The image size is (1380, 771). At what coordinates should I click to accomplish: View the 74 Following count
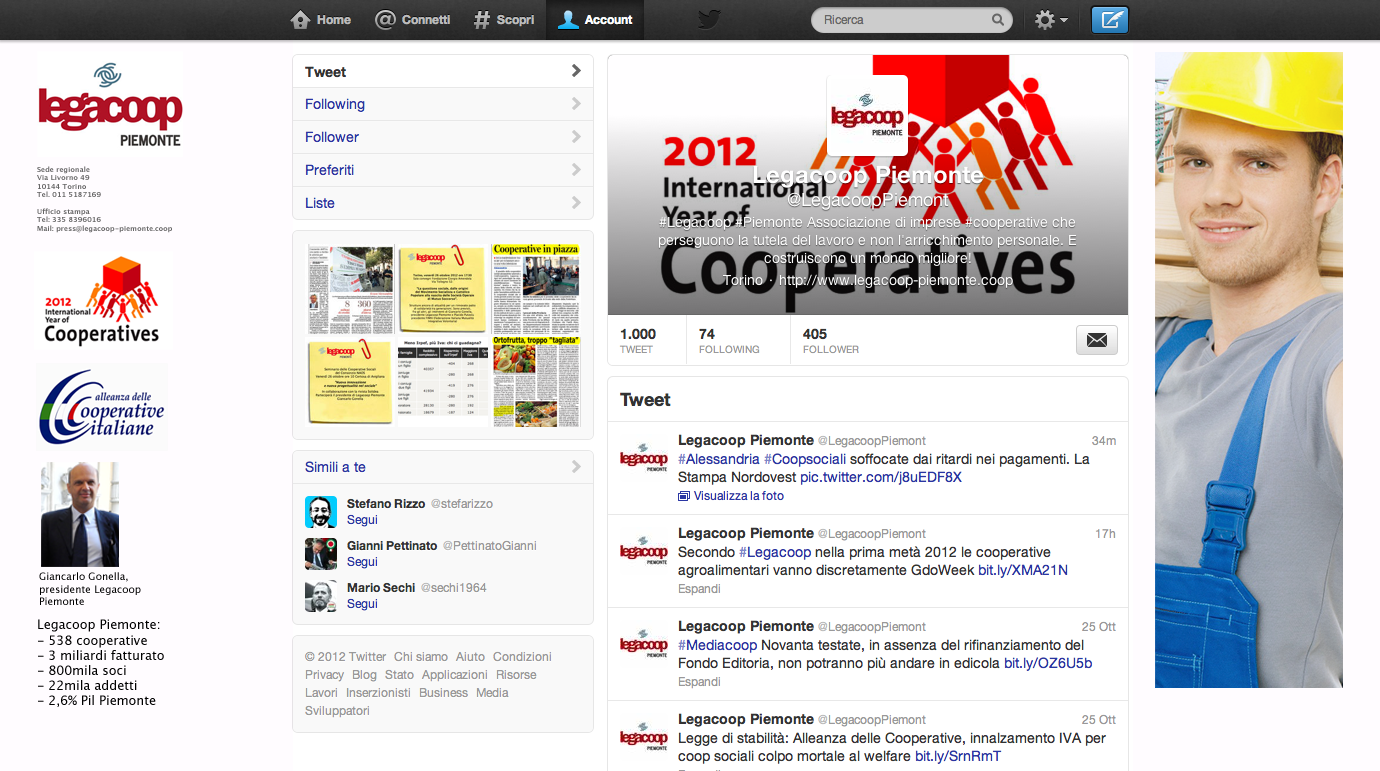[729, 341]
